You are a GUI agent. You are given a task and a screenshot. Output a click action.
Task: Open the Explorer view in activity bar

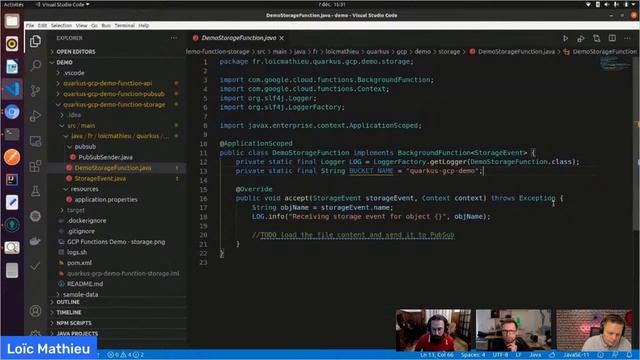[36, 41]
